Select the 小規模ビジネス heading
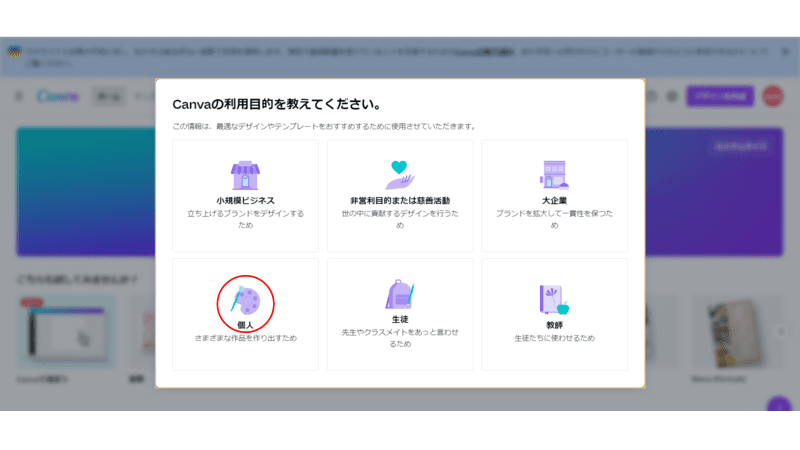The width and height of the screenshot is (800, 450). click(x=245, y=201)
